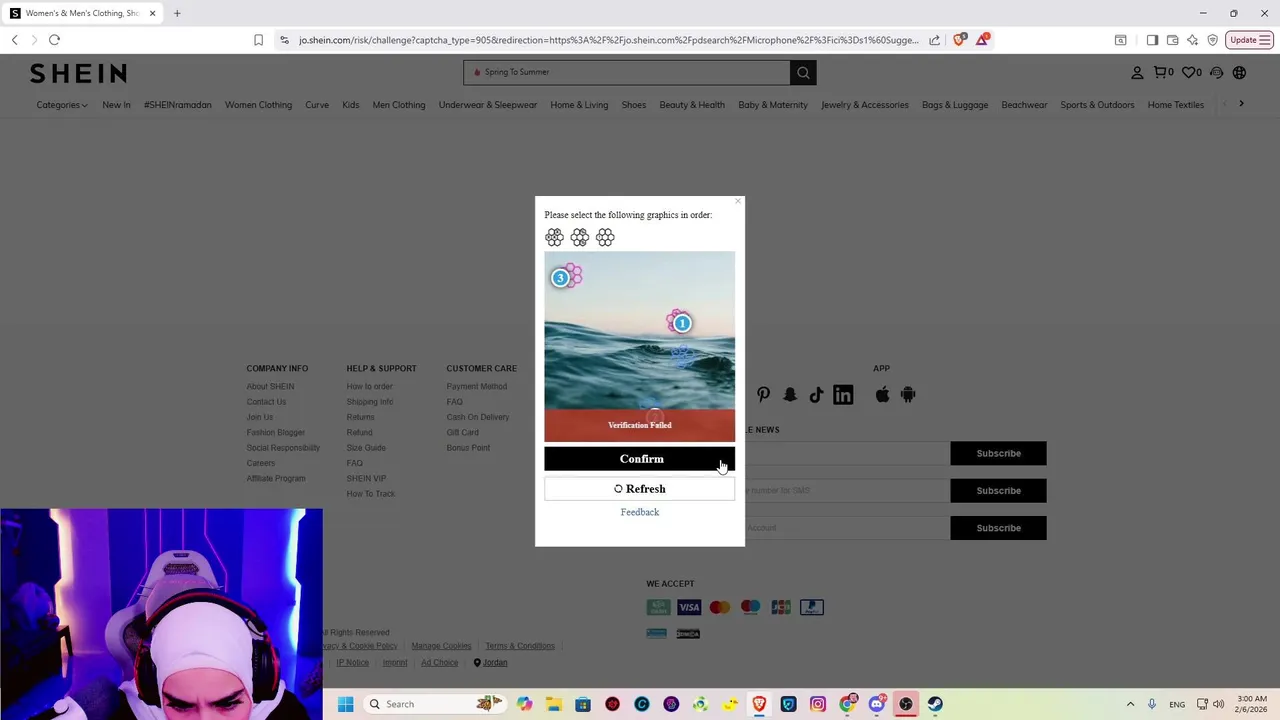Click the SHEIN logo
Screen dimensions: 1280x720
(x=78, y=73)
